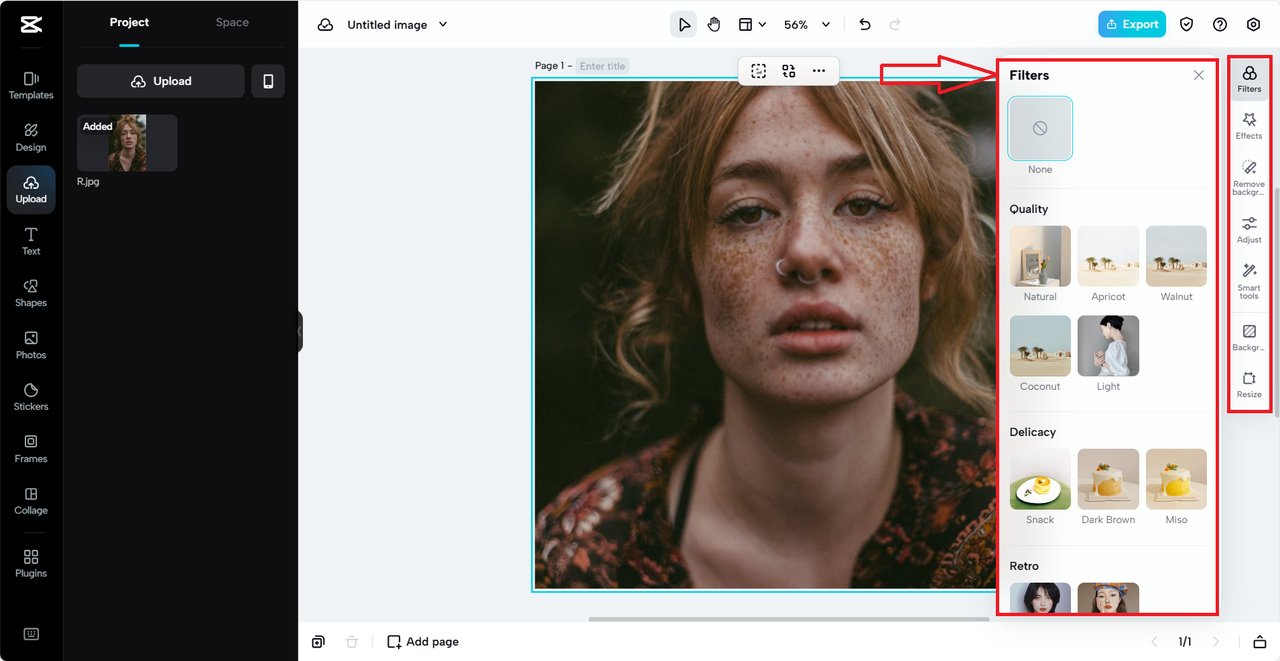This screenshot has width=1280, height=661.
Task: Click the shield icon next to Export
Action: [x=1187, y=25]
